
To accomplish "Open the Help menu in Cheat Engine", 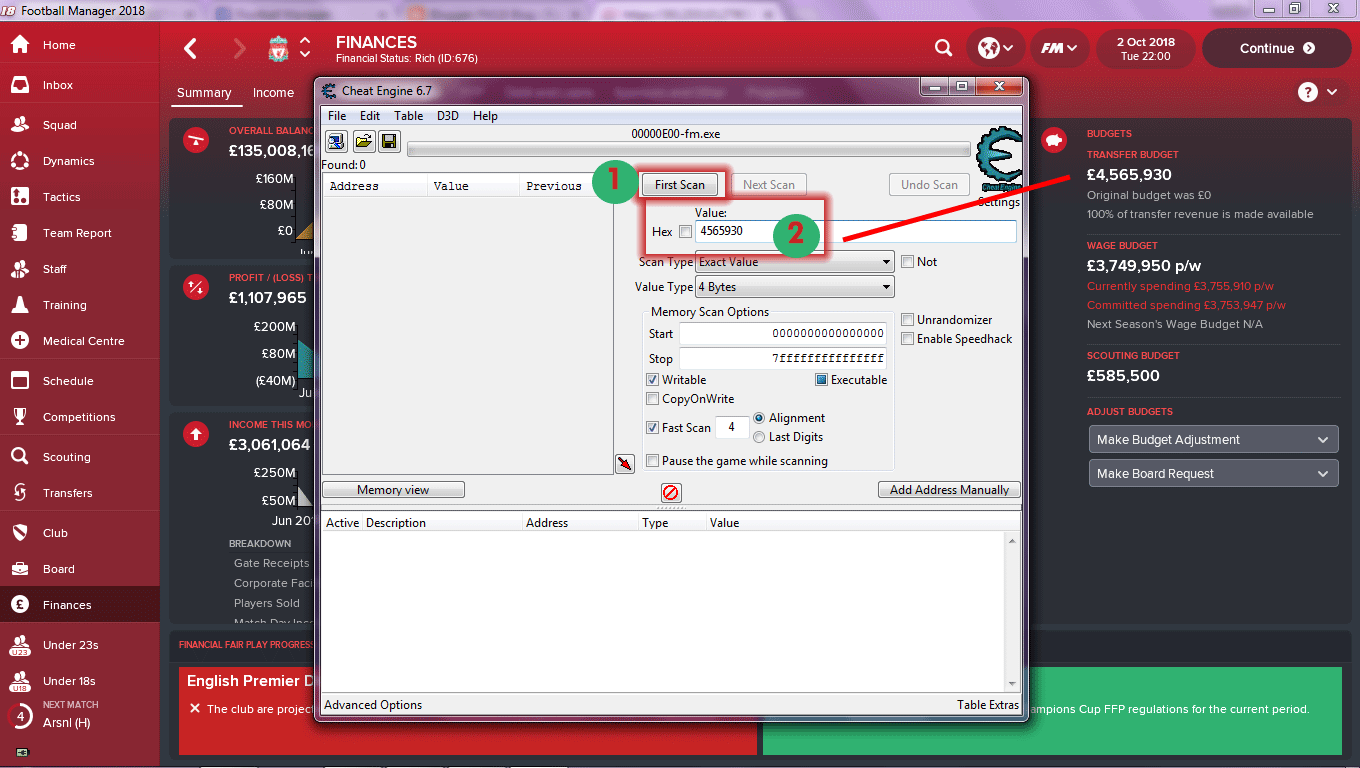I will [x=485, y=116].
